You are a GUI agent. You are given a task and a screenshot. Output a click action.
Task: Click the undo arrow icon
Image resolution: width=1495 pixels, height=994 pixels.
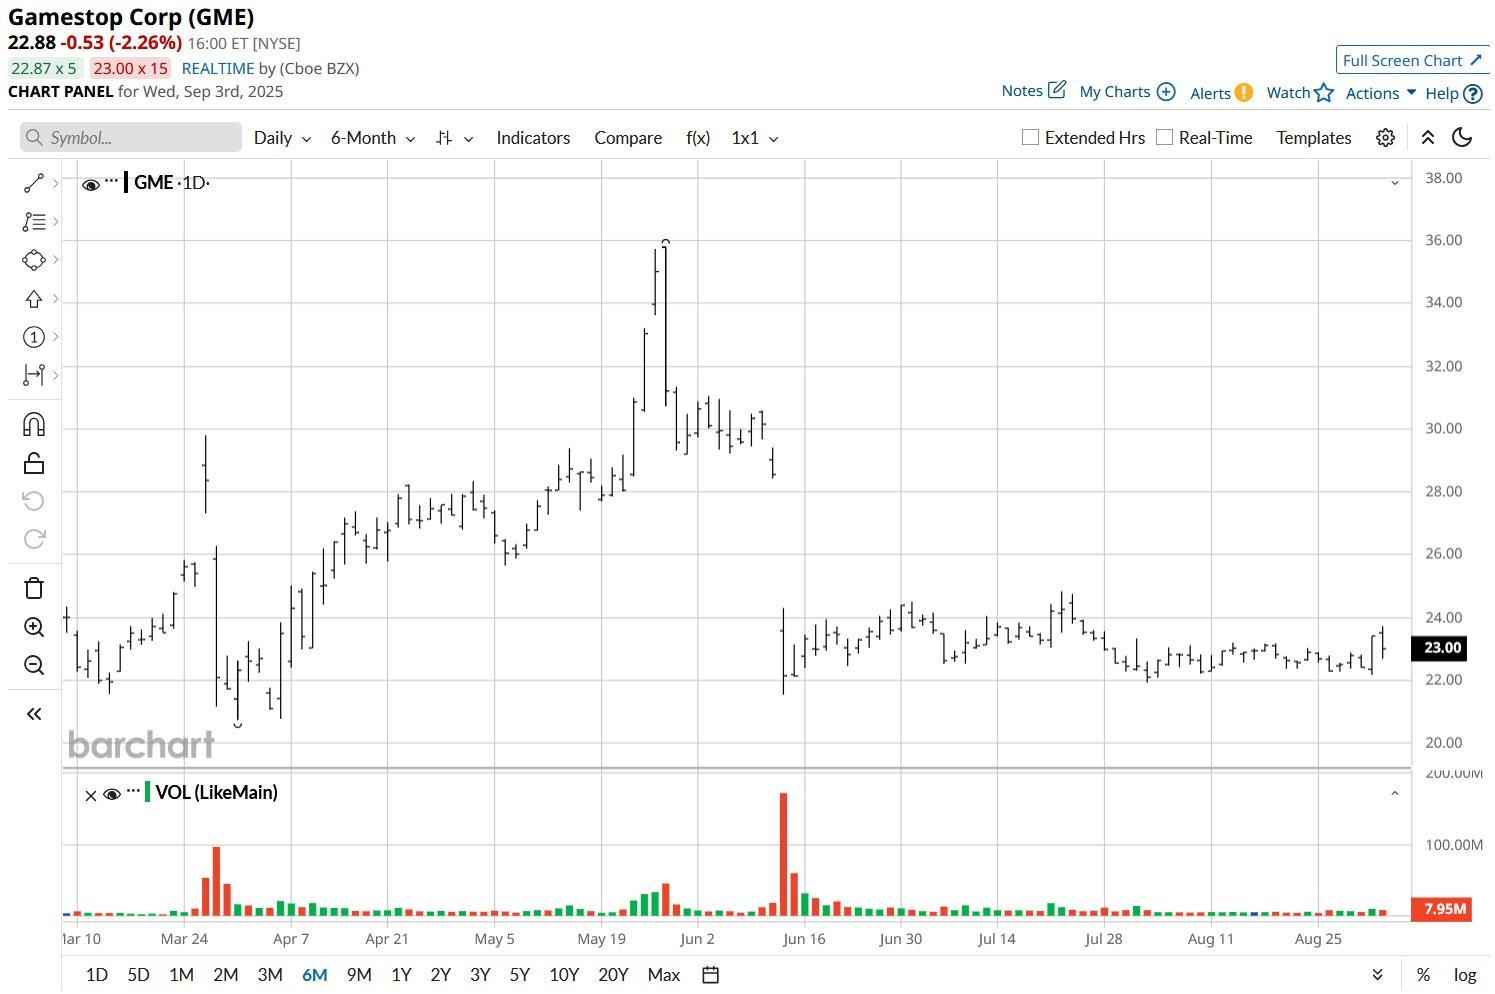pos(33,500)
